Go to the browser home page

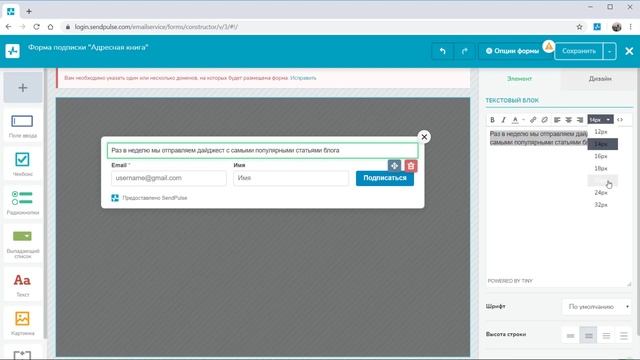50,27
